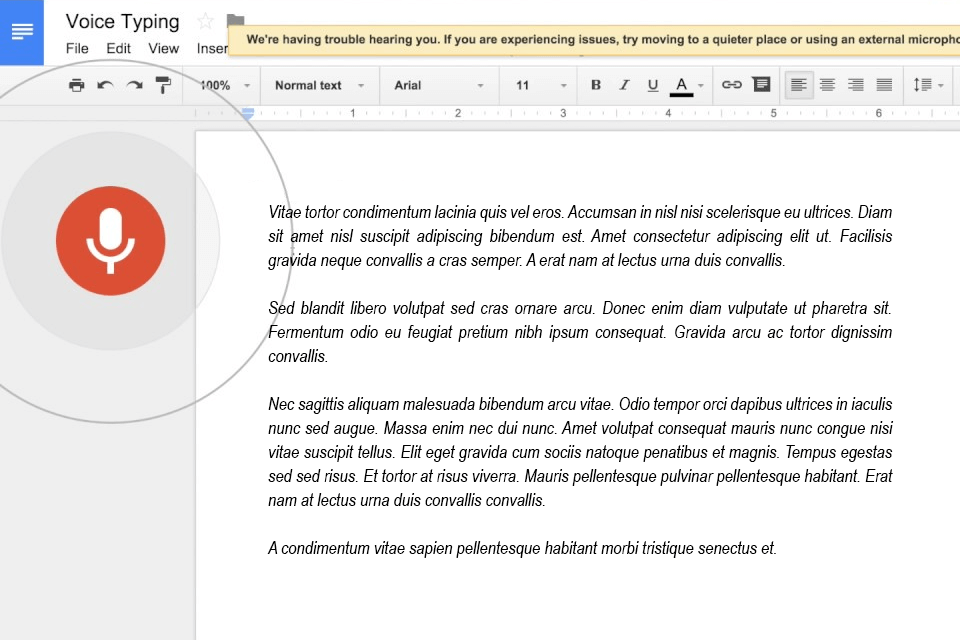960x640 pixels.
Task: Open the zoom level dropdown
Action: click(x=218, y=85)
